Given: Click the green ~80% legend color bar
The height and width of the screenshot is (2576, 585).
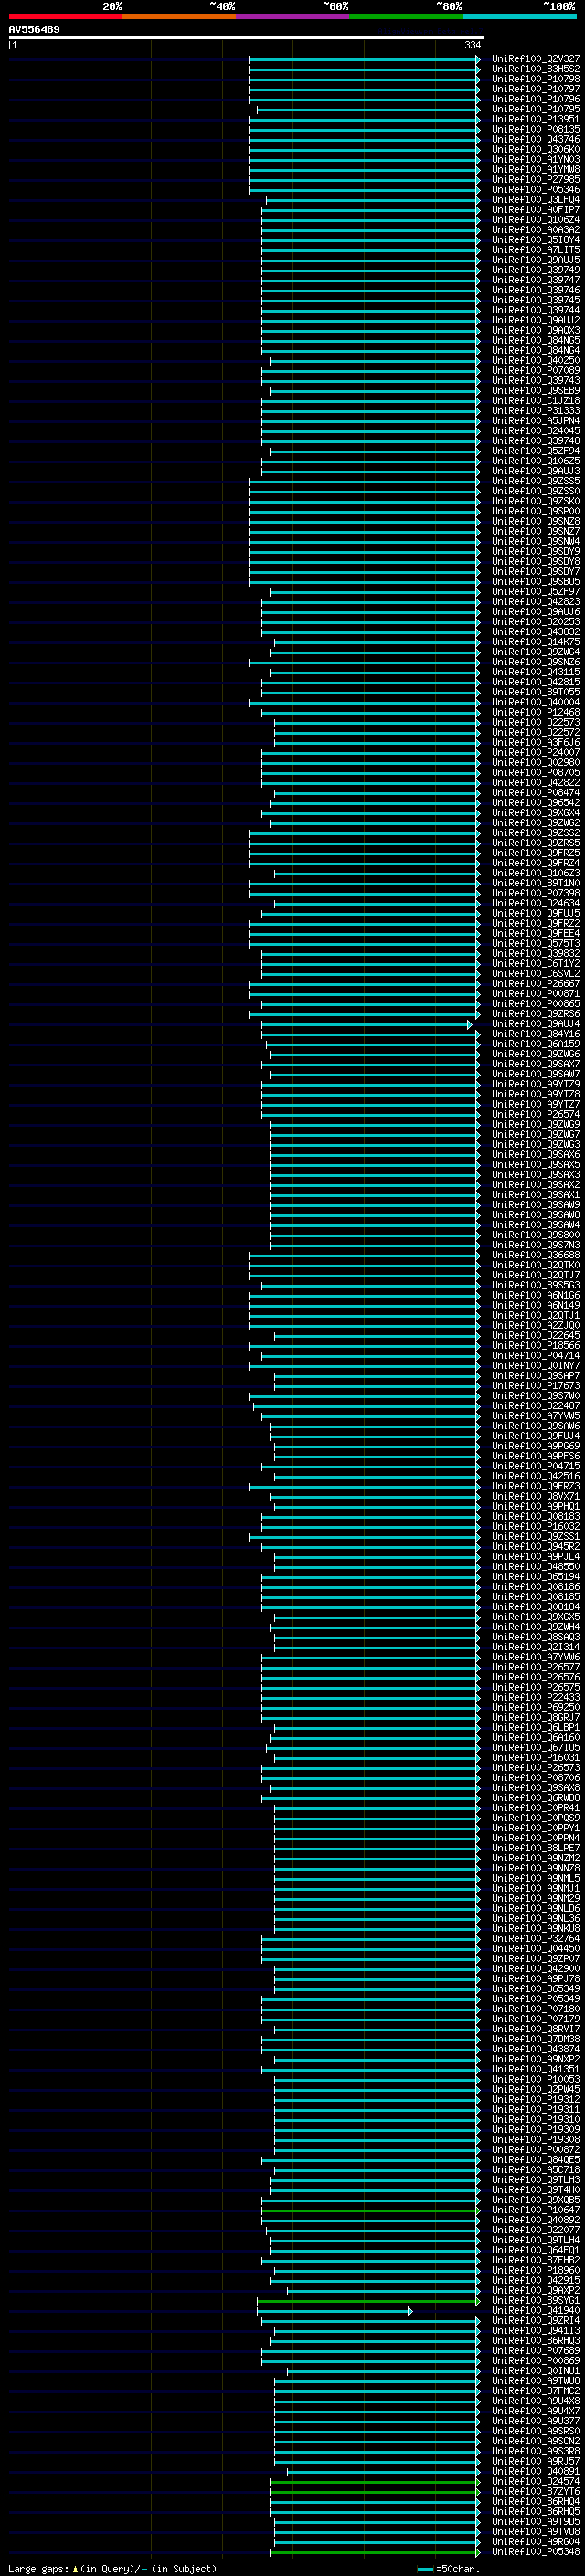Looking at the screenshot, I should coord(406,17).
